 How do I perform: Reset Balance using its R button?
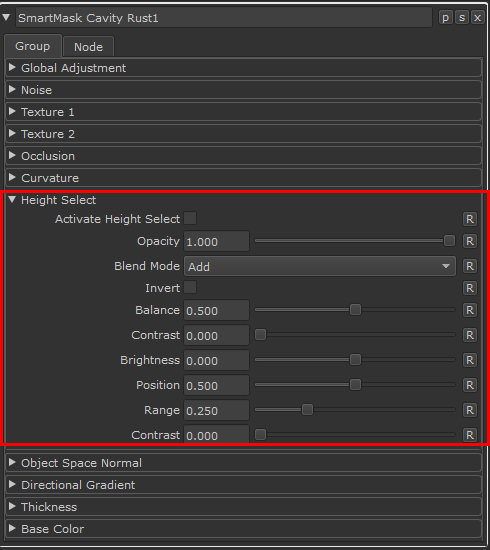470,310
